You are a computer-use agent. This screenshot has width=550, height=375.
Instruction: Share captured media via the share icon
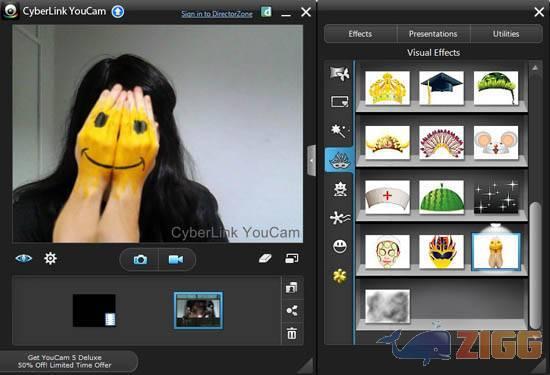(x=292, y=310)
